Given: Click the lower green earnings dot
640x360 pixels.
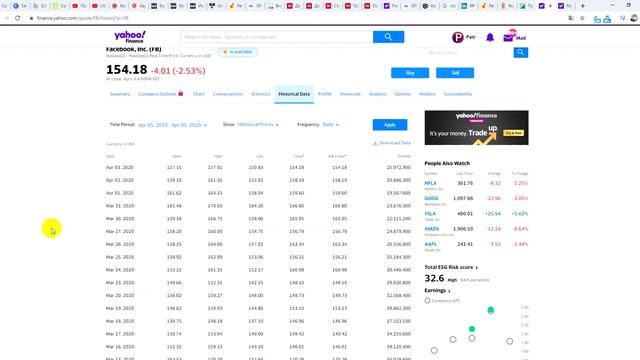Looking at the screenshot, I should point(472,329).
